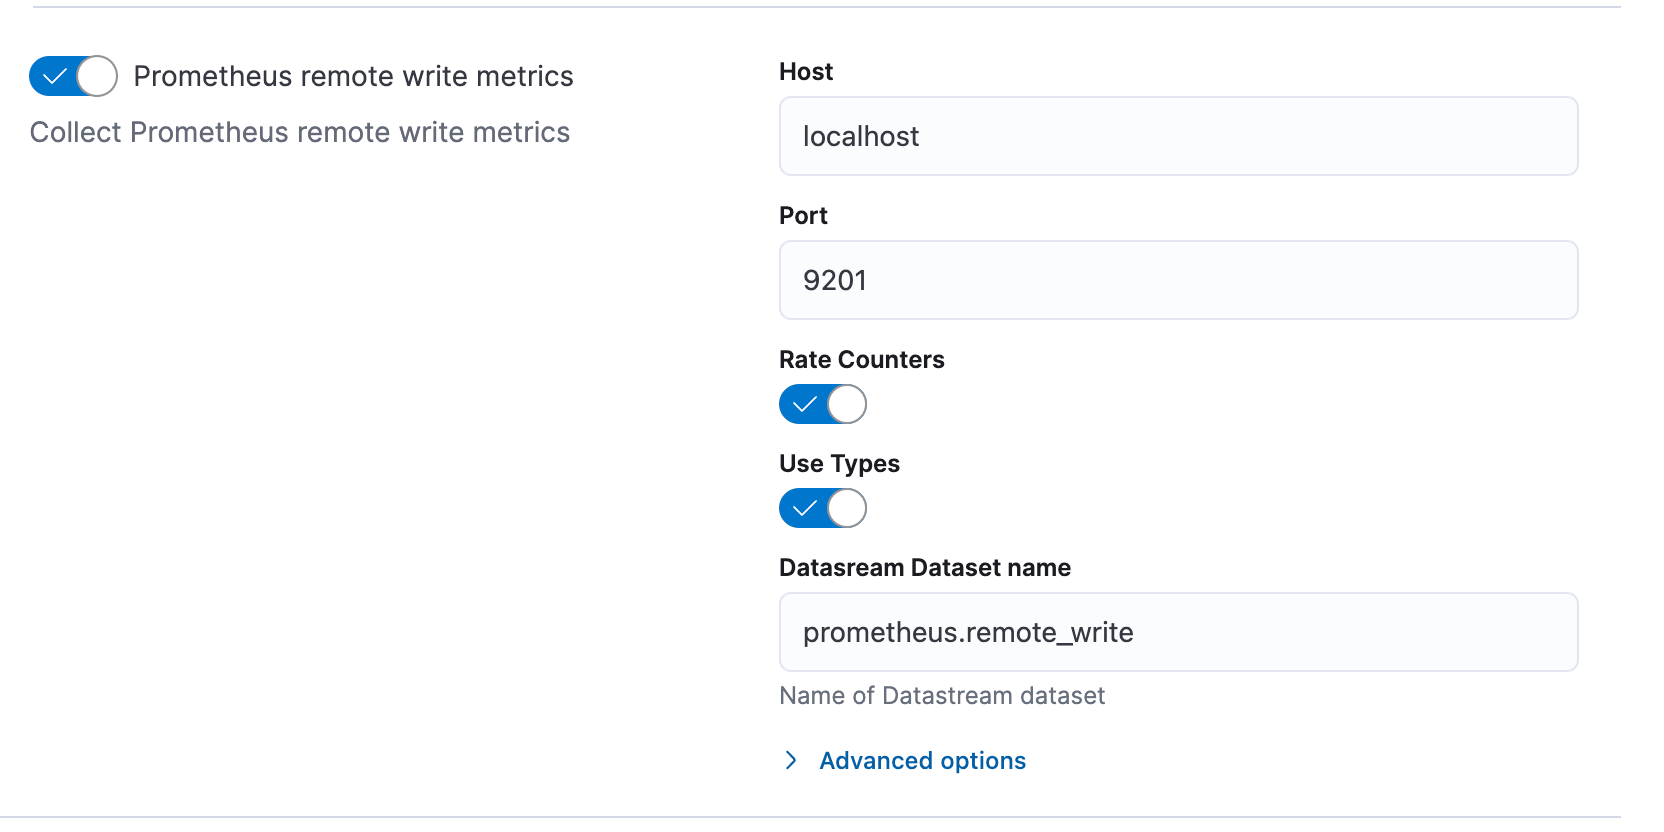Image resolution: width=1664 pixels, height=832 pixels.
Task: Click the Datasream Dataset name label
Action: pyautogui.click(x=924, y=568)
